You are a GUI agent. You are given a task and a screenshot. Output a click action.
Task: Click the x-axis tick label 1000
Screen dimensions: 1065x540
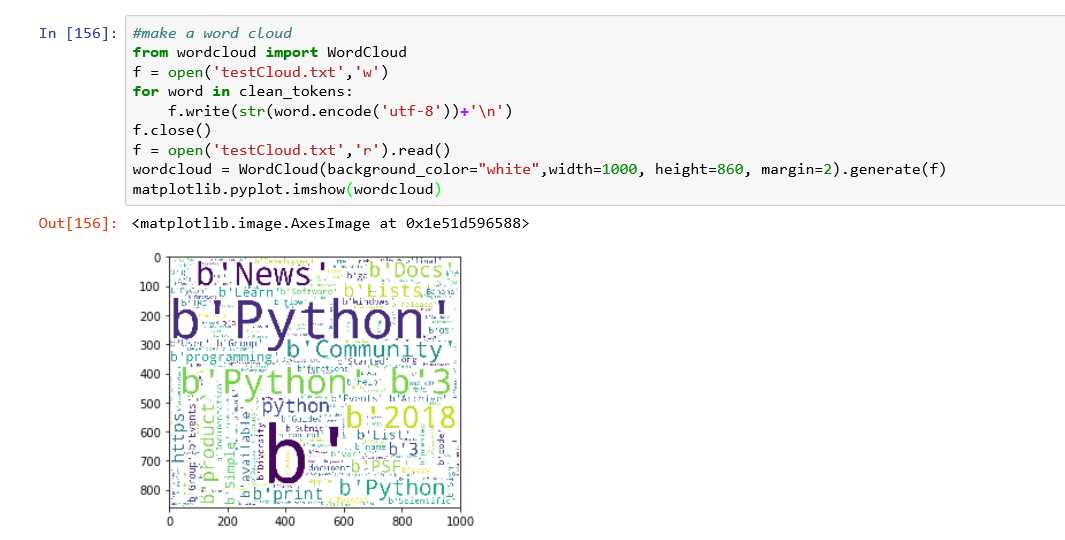point(461,522)
